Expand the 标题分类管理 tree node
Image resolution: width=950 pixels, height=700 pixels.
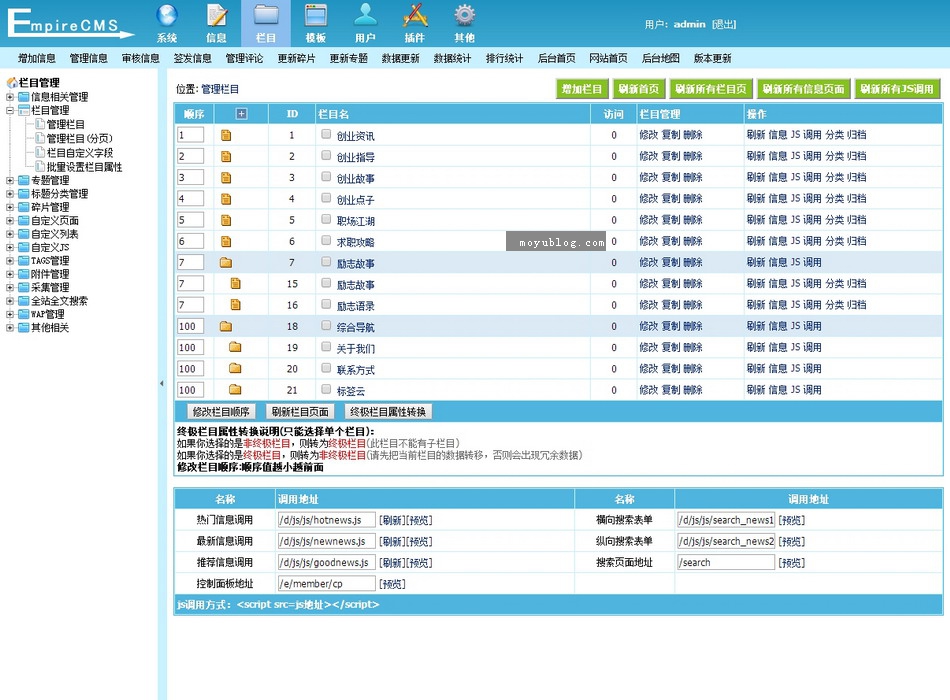(10, 194)
